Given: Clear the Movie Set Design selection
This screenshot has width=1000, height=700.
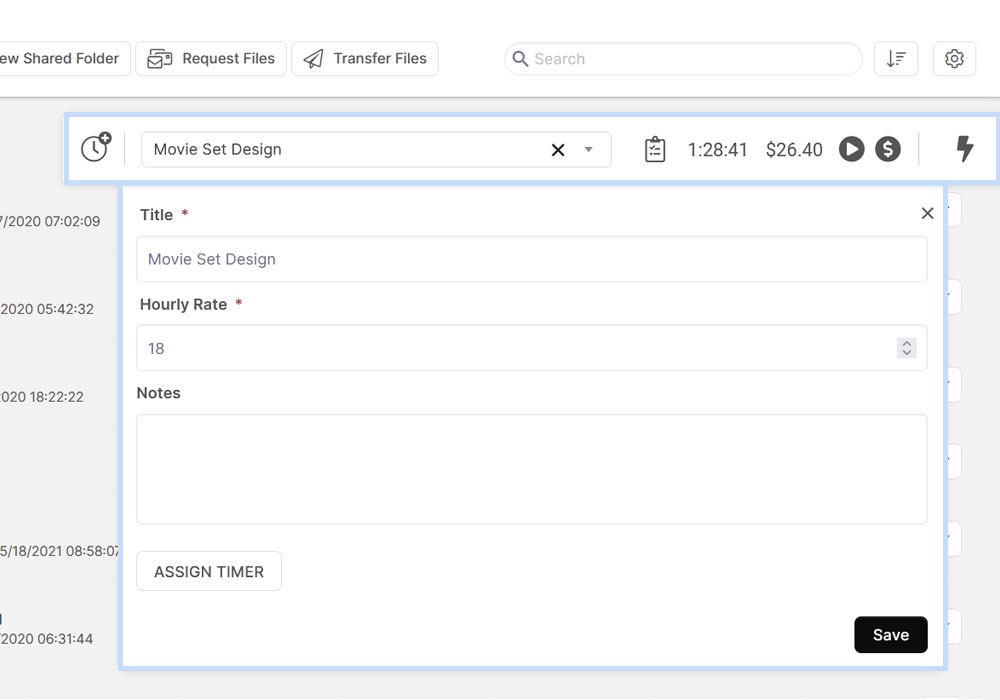Looking at the screenshot, I should [x=558, y=150].
